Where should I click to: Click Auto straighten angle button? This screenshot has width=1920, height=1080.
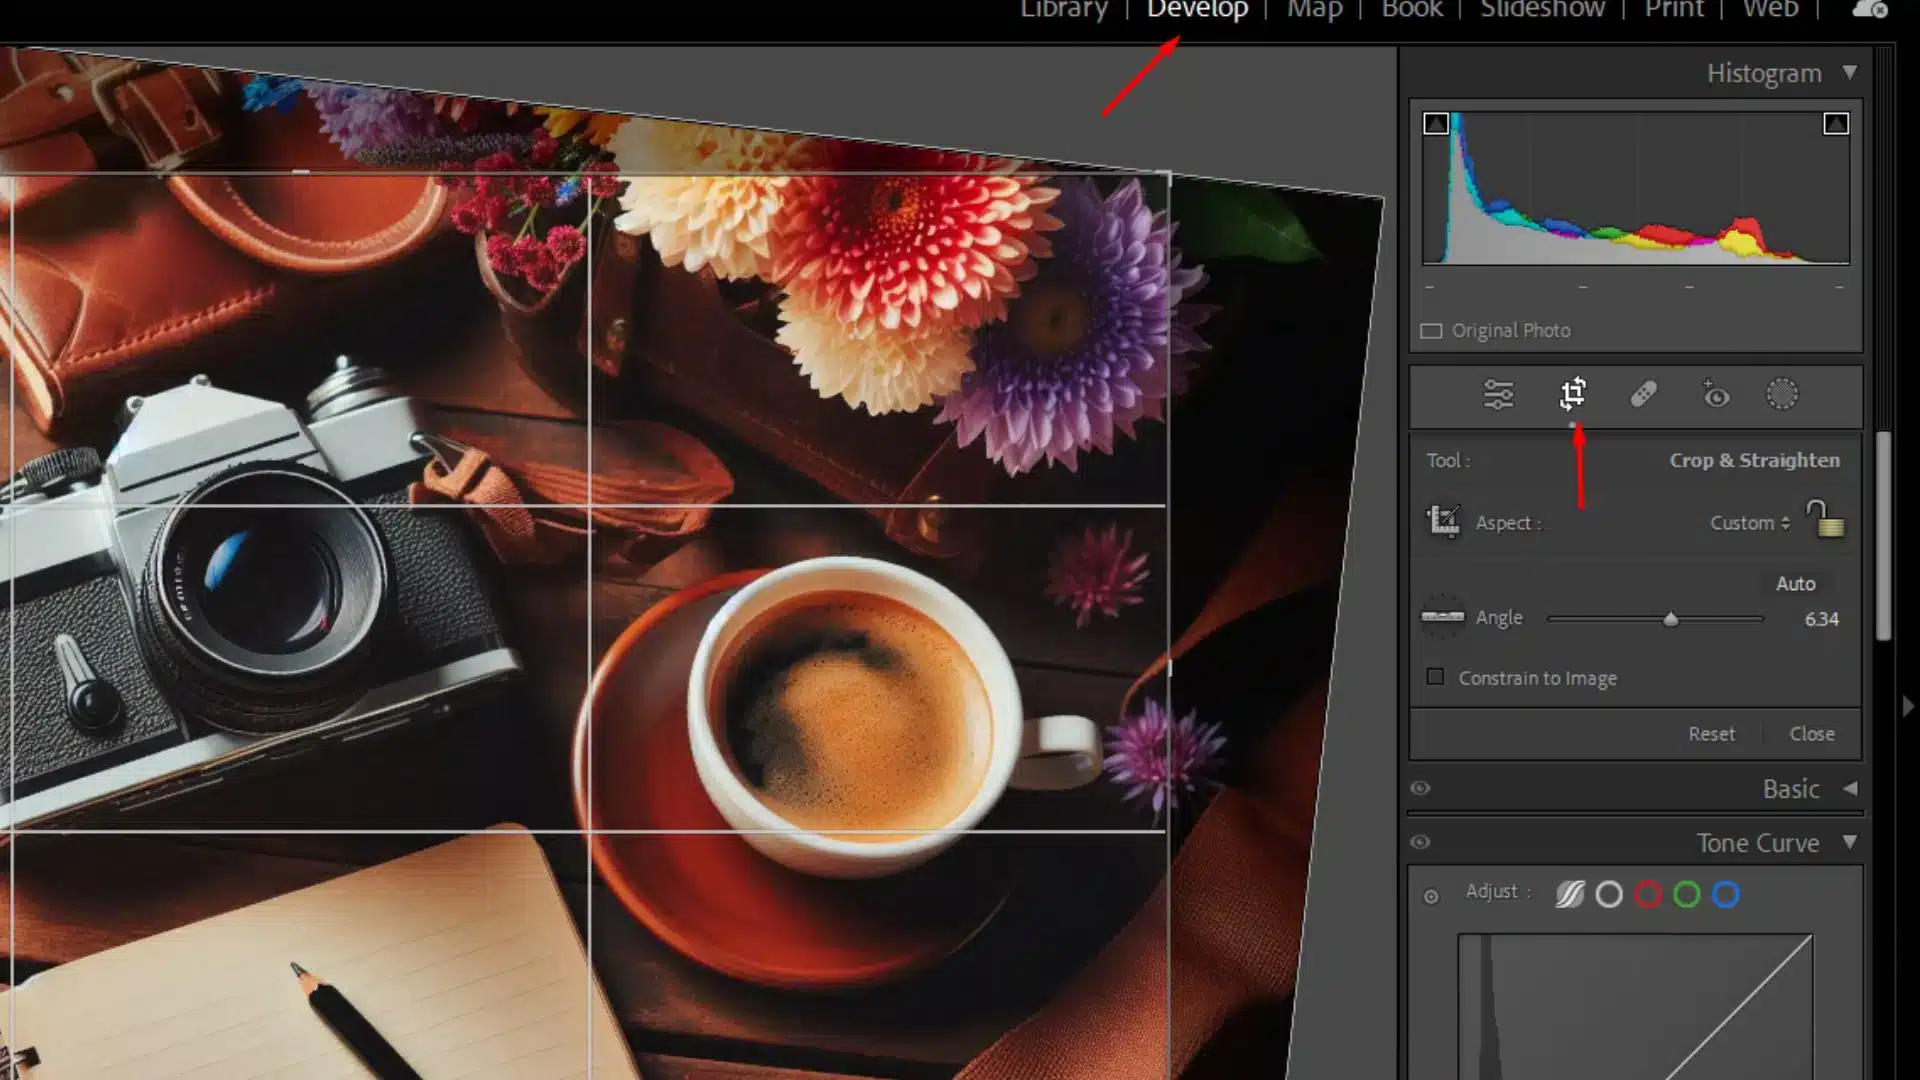click(1795, 583)
